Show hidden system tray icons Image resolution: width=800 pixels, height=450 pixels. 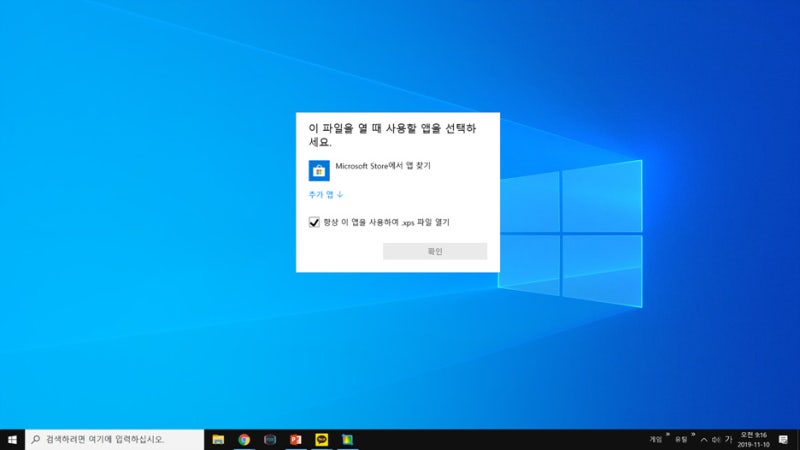click(704, 439)
